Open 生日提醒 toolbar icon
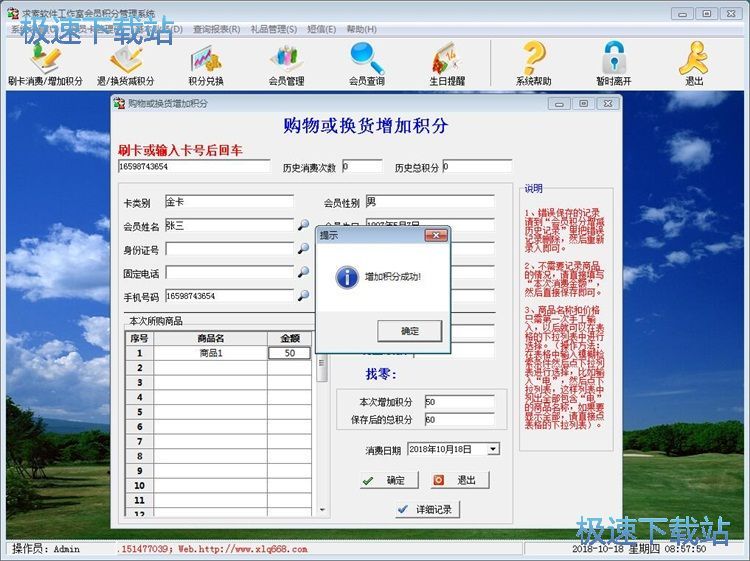750x561 pixels. [447, 65]
